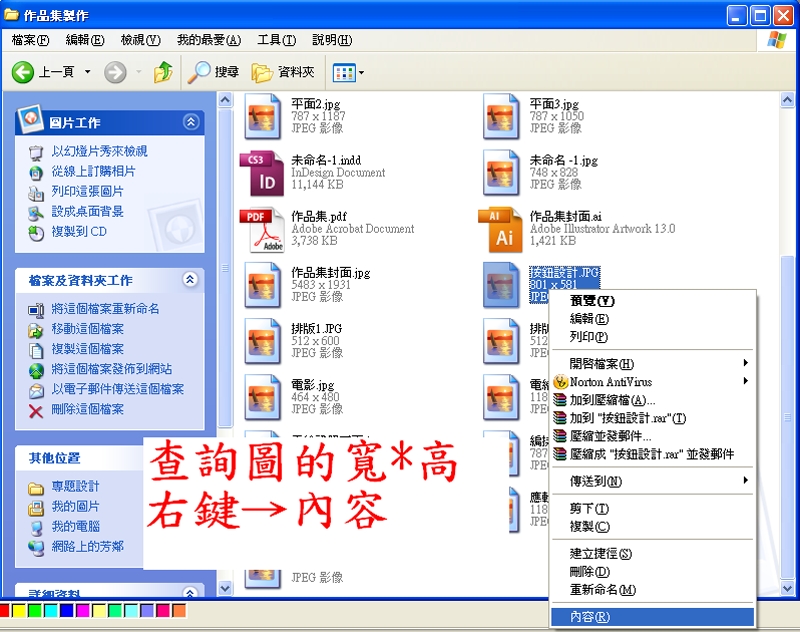Collapse the 圖片工作 panel section
Image resolution: width=800 pixels, height=632 pixels.
[191, 122]
